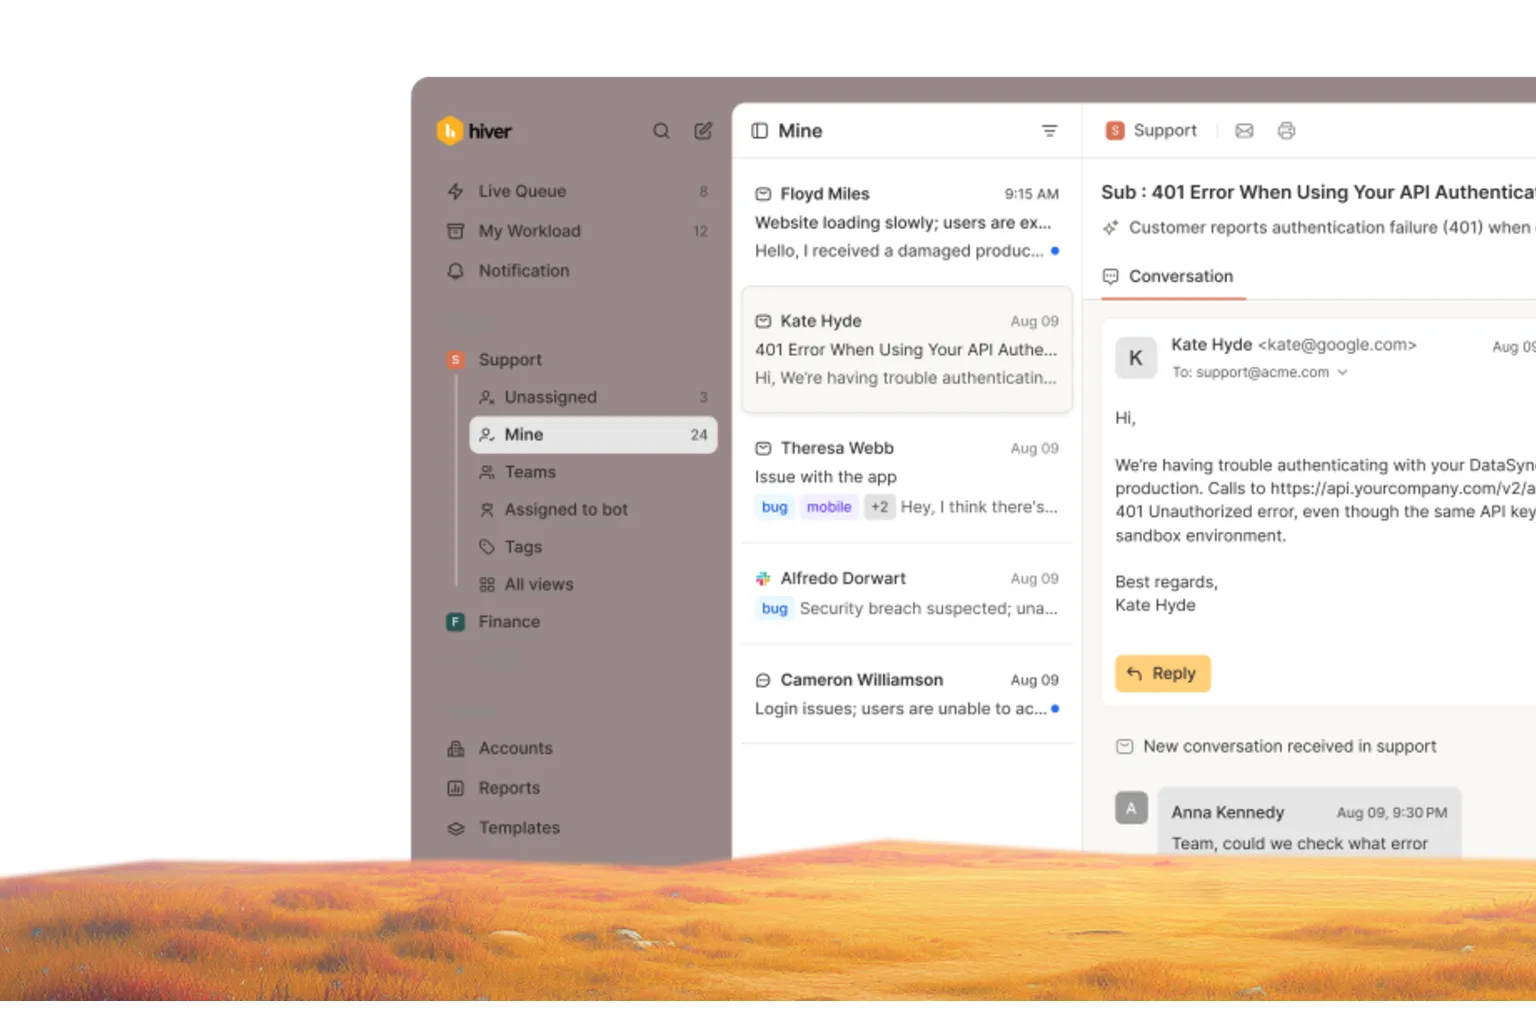Click the Live Queue lightning icon
The image size is (1536, 1024).
(455, 191)
